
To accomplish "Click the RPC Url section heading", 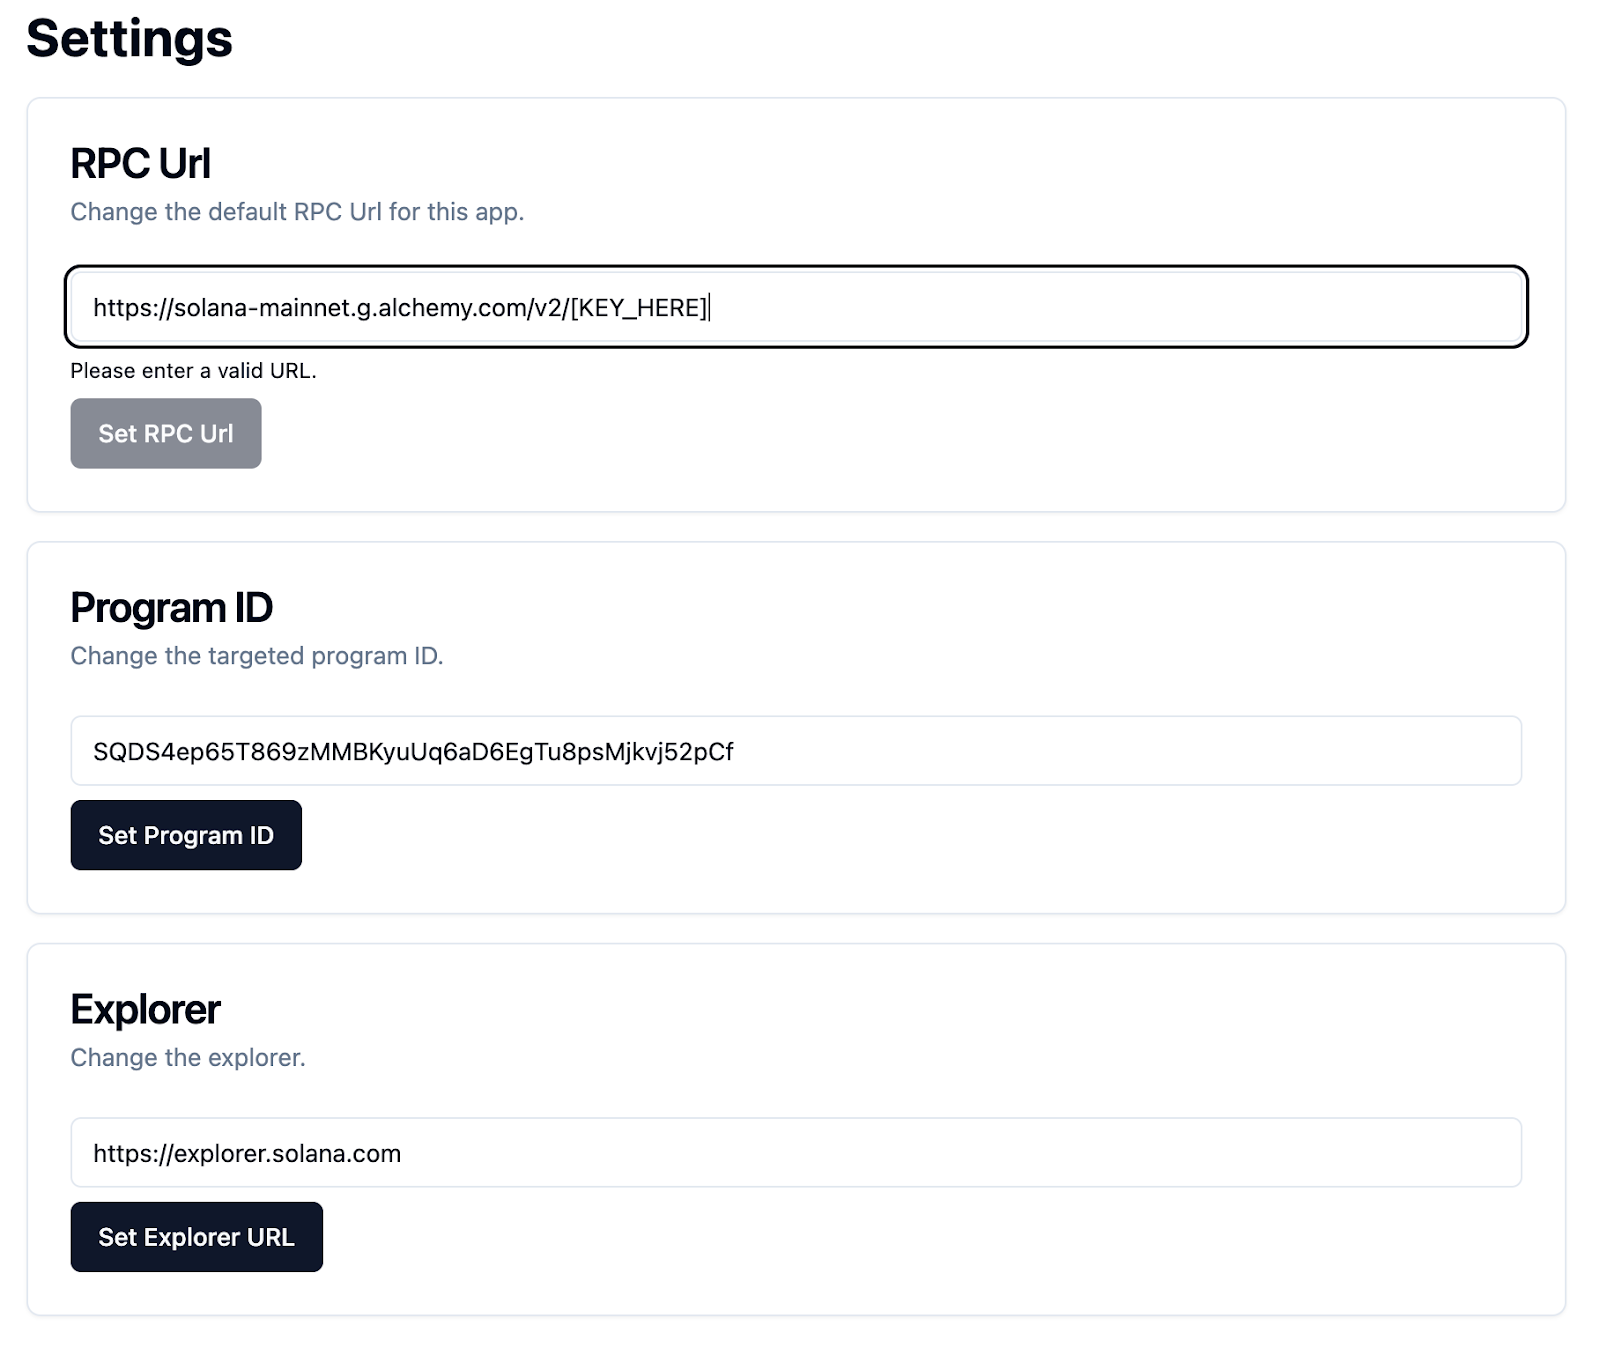I will [140, 164].
